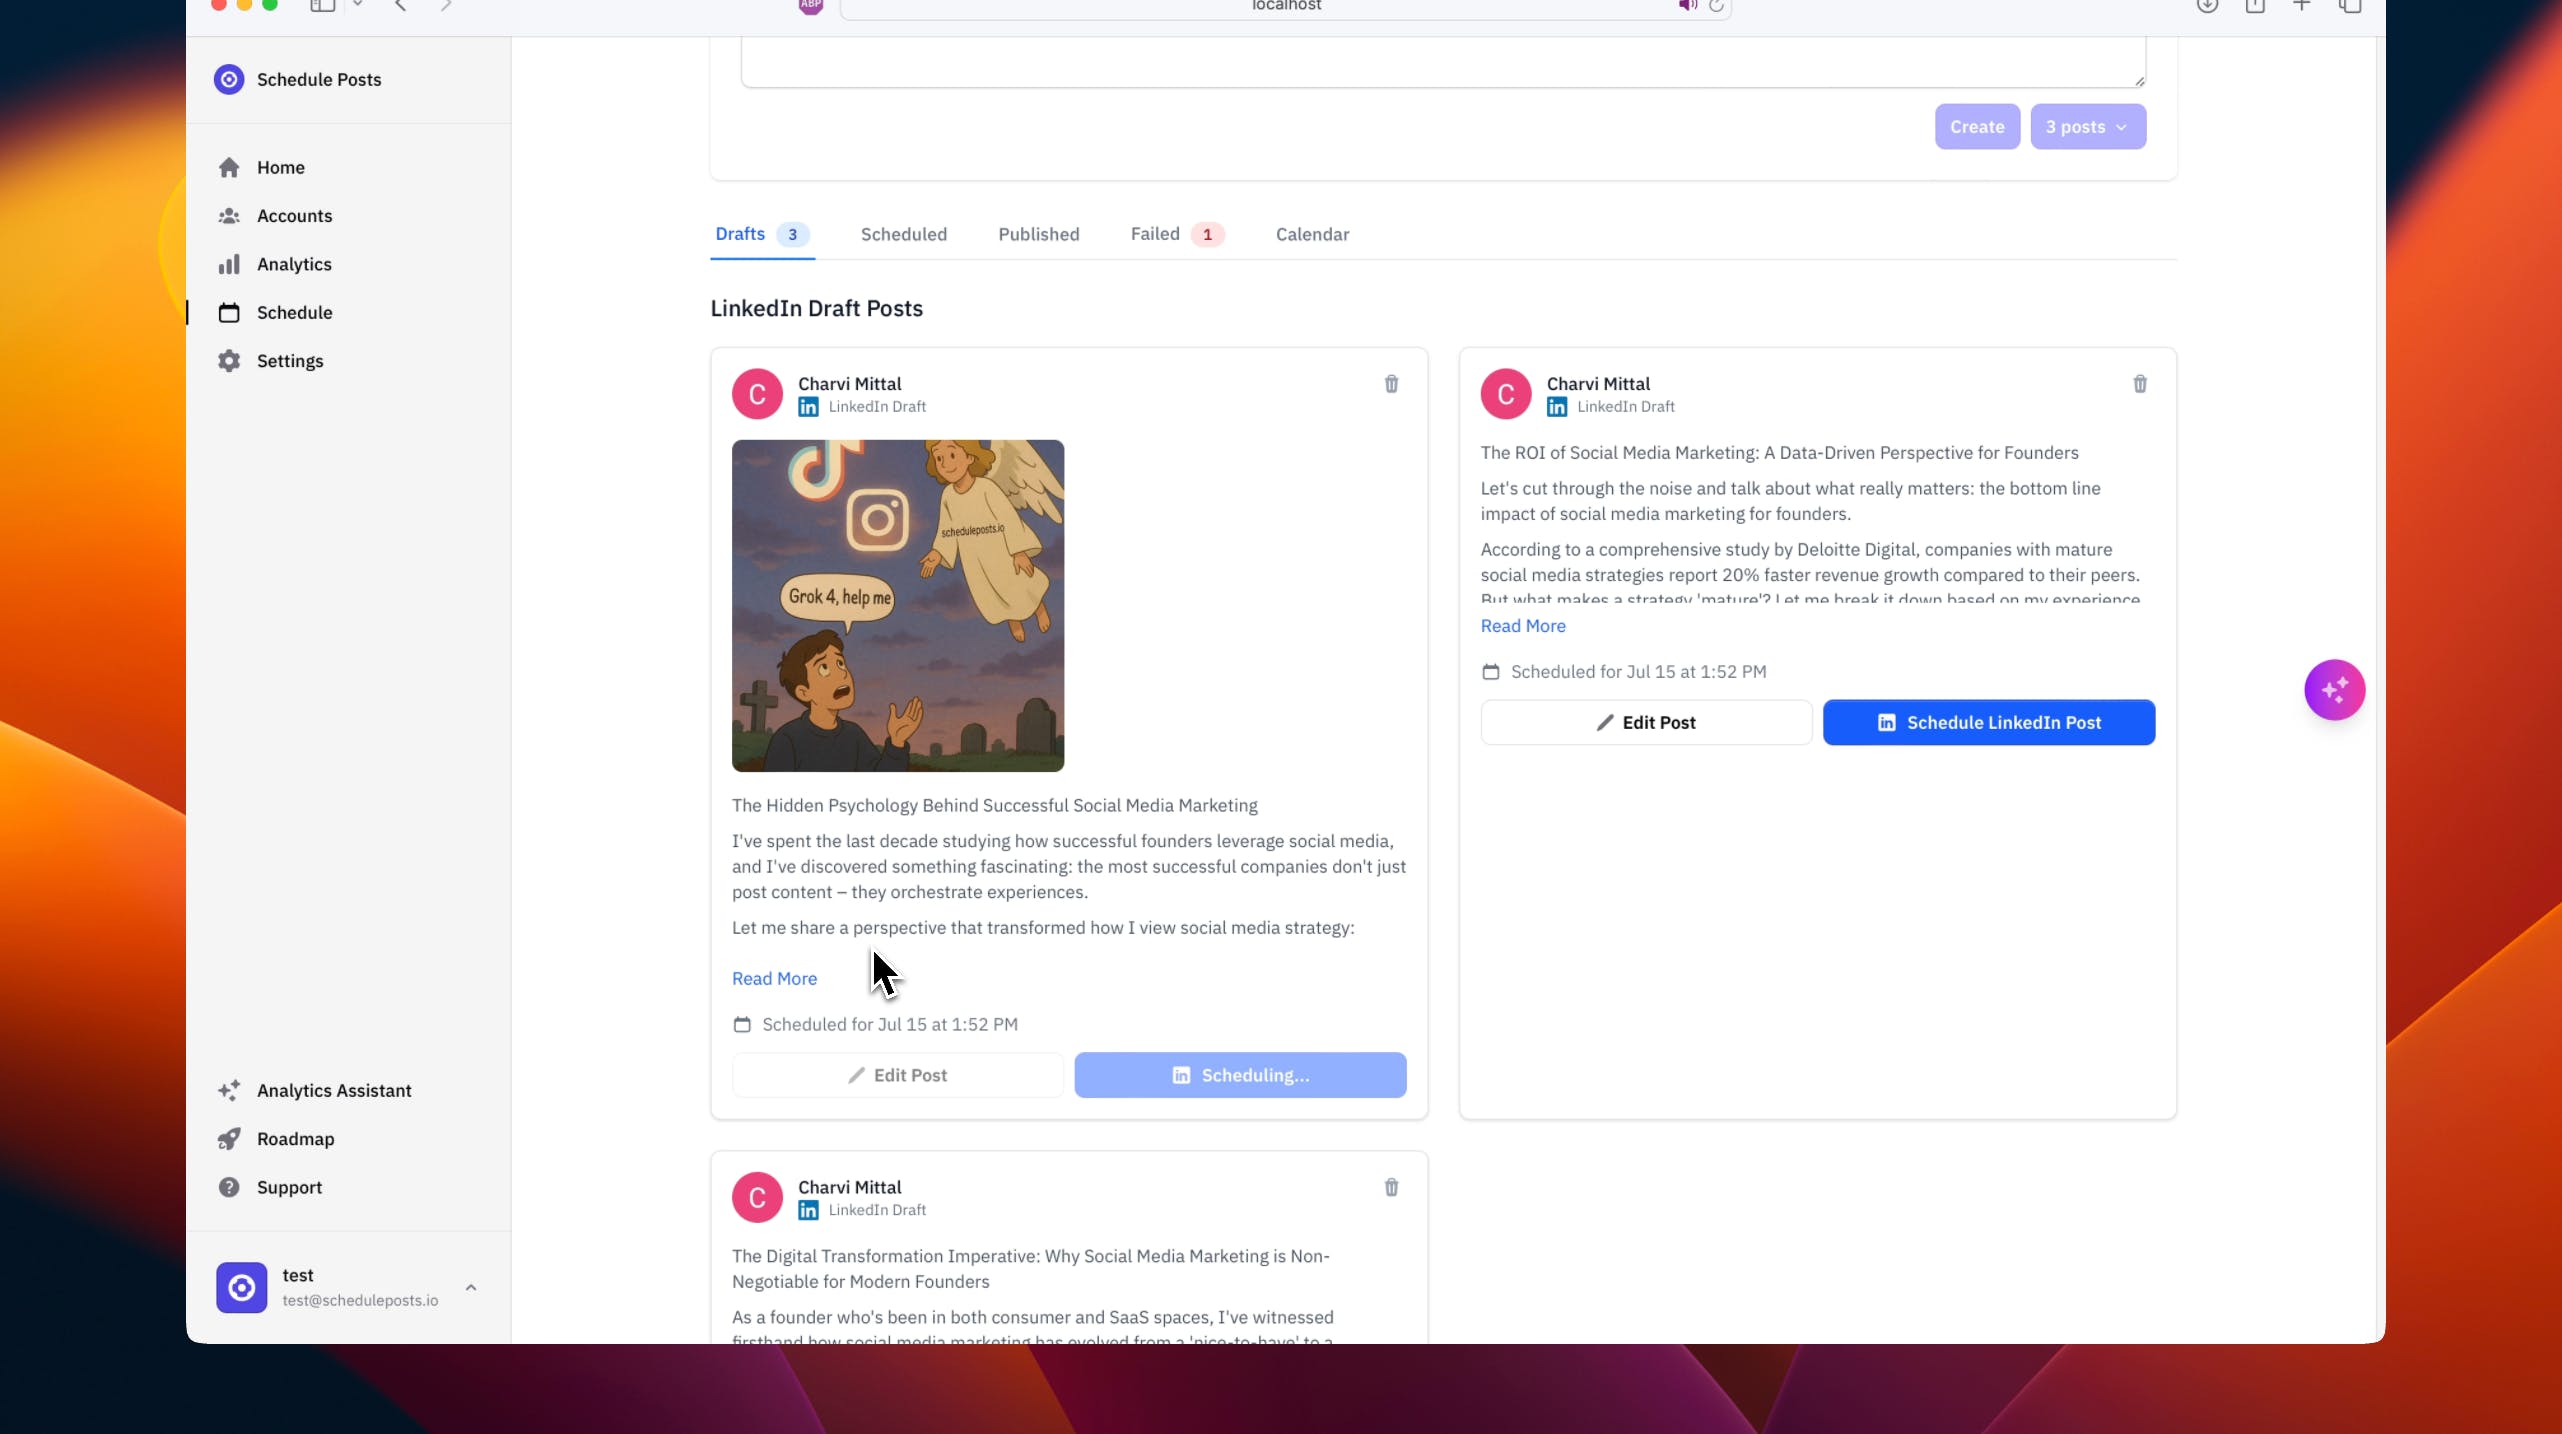Click the Support question mark icon

(229, 1187)
